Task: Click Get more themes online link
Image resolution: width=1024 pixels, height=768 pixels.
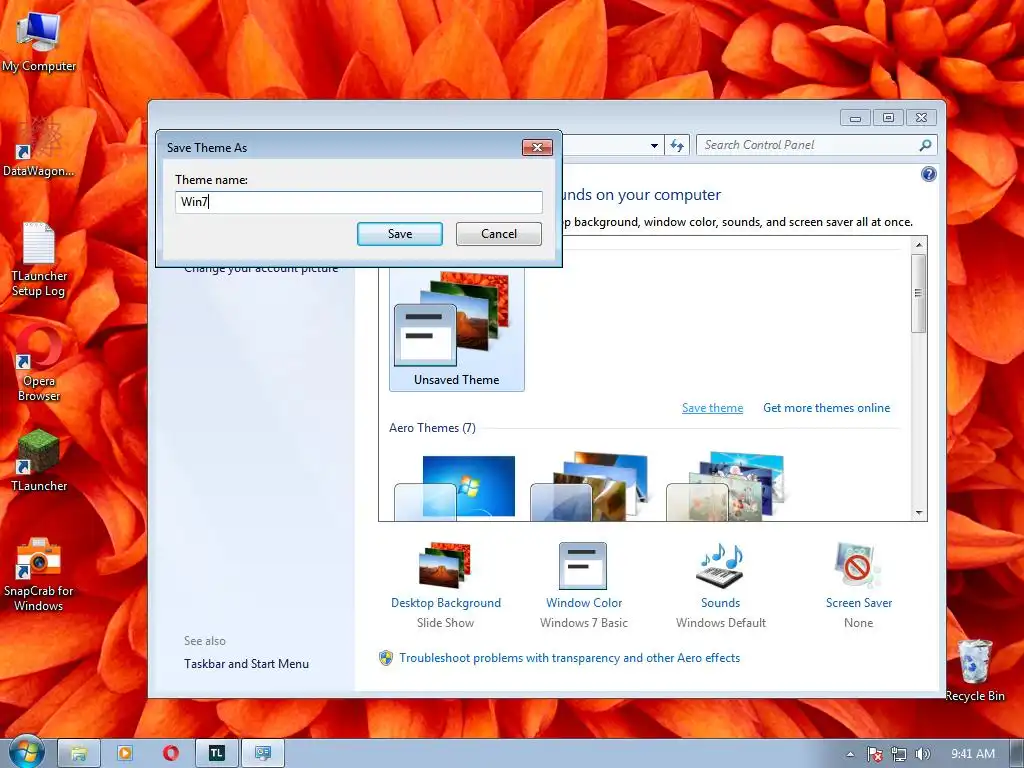Action: tap(826, 408)
